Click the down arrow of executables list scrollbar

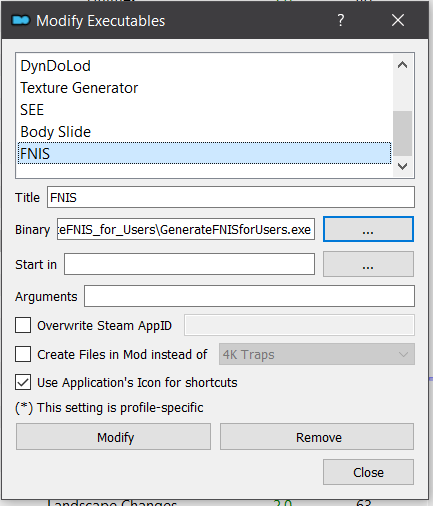click(x=403, y=166)
